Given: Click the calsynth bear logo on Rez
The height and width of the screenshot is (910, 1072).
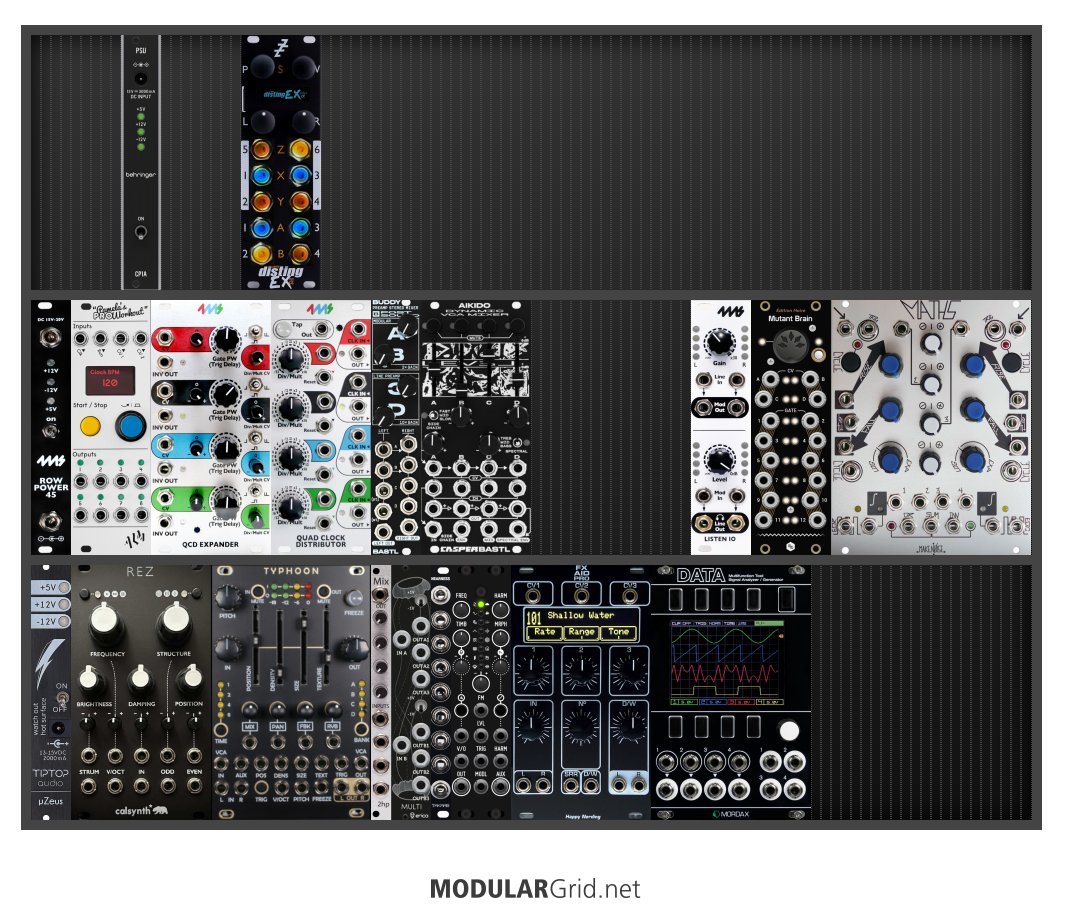Looking at the screenshot, I should (x=159, y=810).
